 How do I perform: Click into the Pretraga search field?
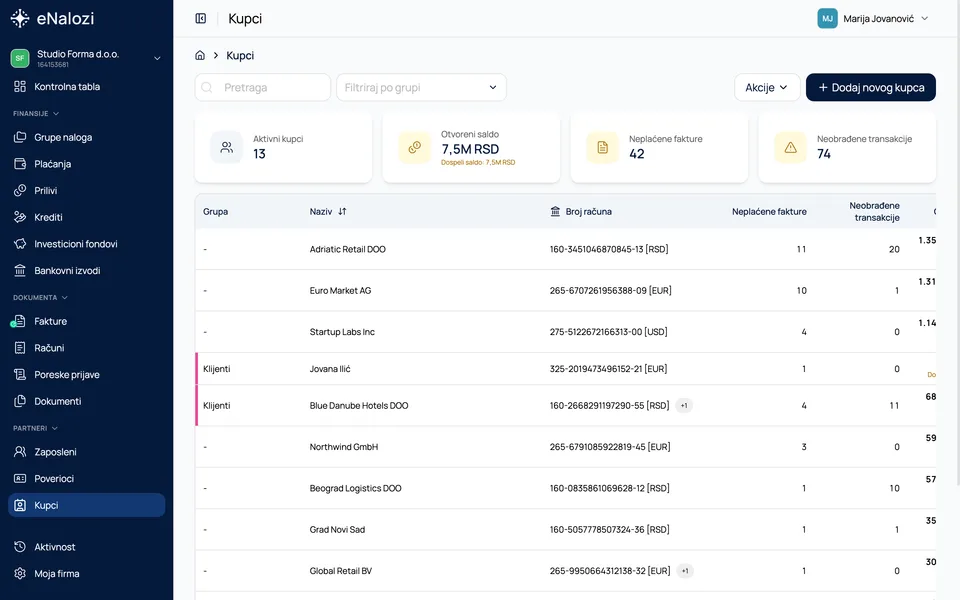(x=263, y=88)
